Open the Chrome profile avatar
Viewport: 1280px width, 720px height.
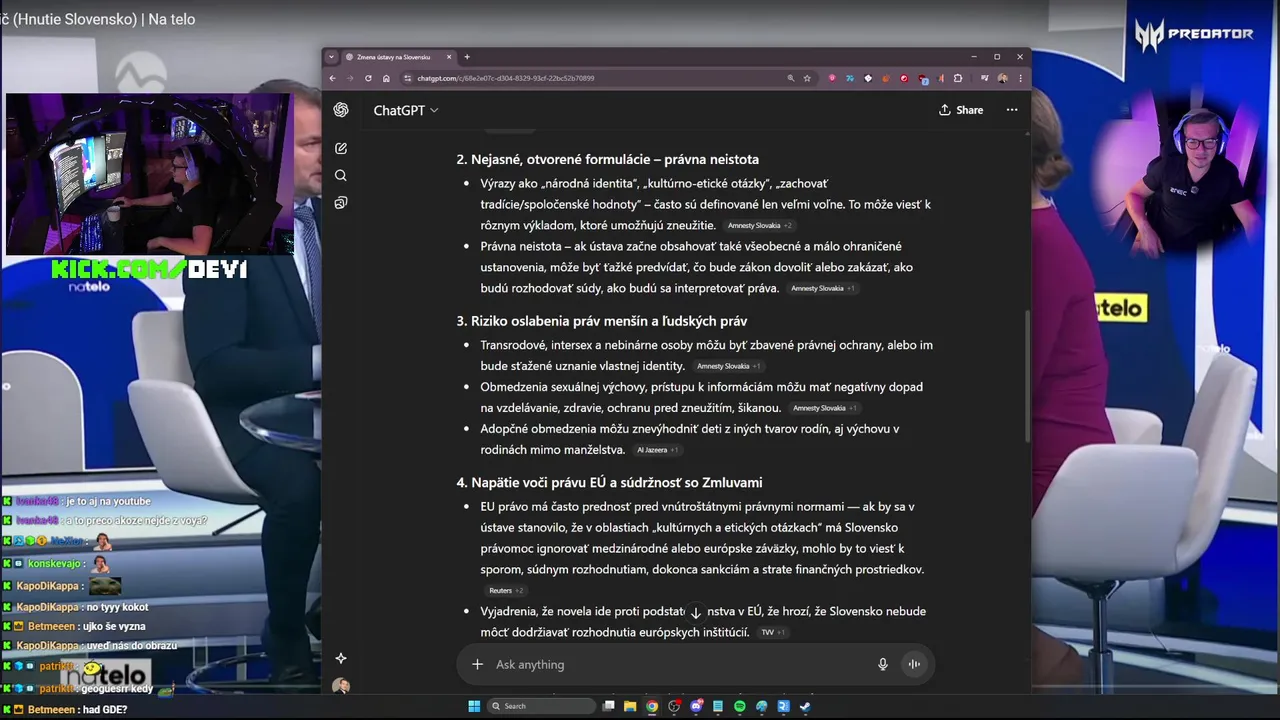[1003, 78]
